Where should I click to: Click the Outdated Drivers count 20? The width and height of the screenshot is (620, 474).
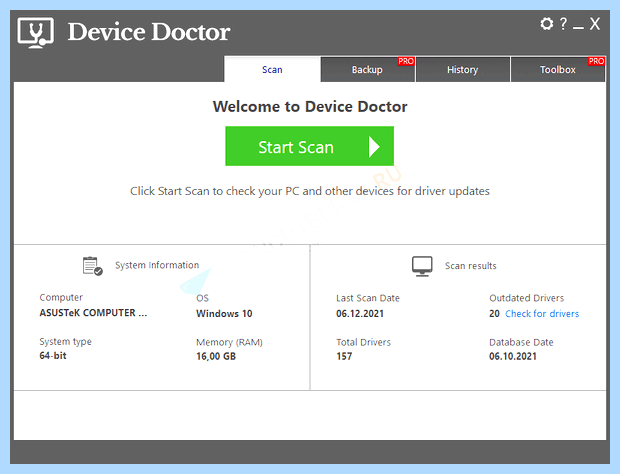[x=494, y=313]
